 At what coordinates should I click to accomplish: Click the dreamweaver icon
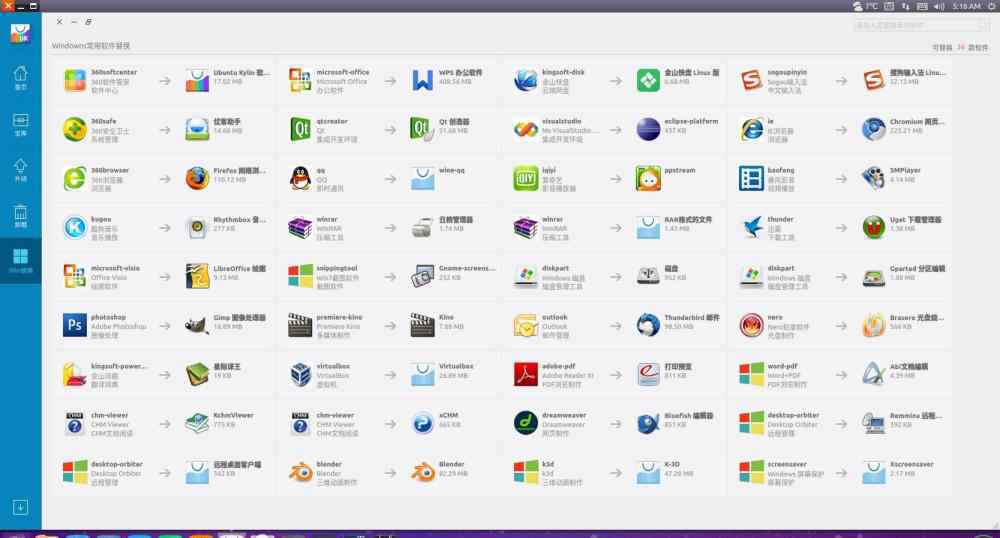click(526, 424)
